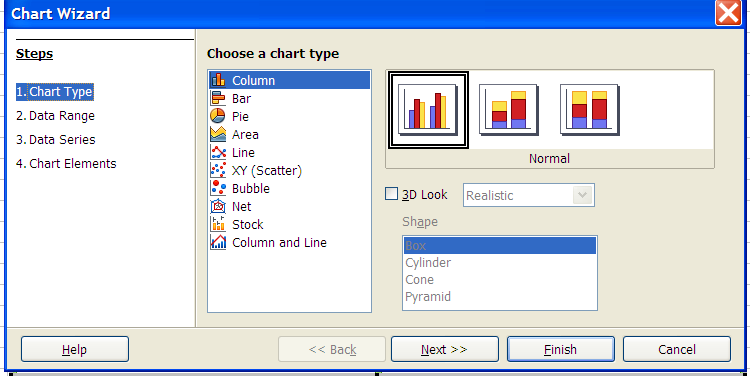
Task: Select the Column chart type icon
Action: tap(218, 80)
